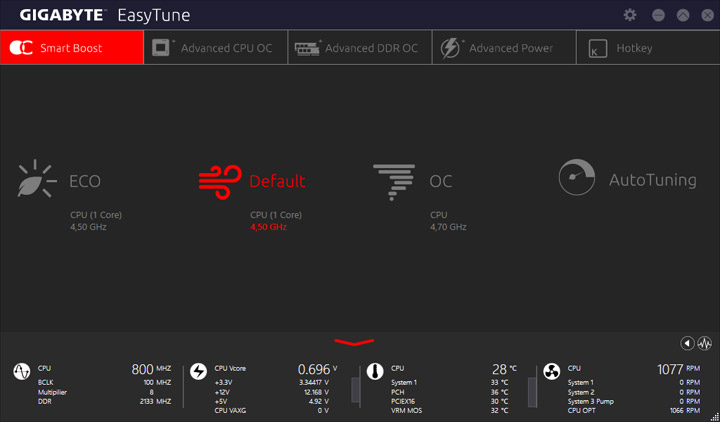The image size is (720, 422).
Task: Click the VRM MOS temperature row
Action: coord(450,411)
